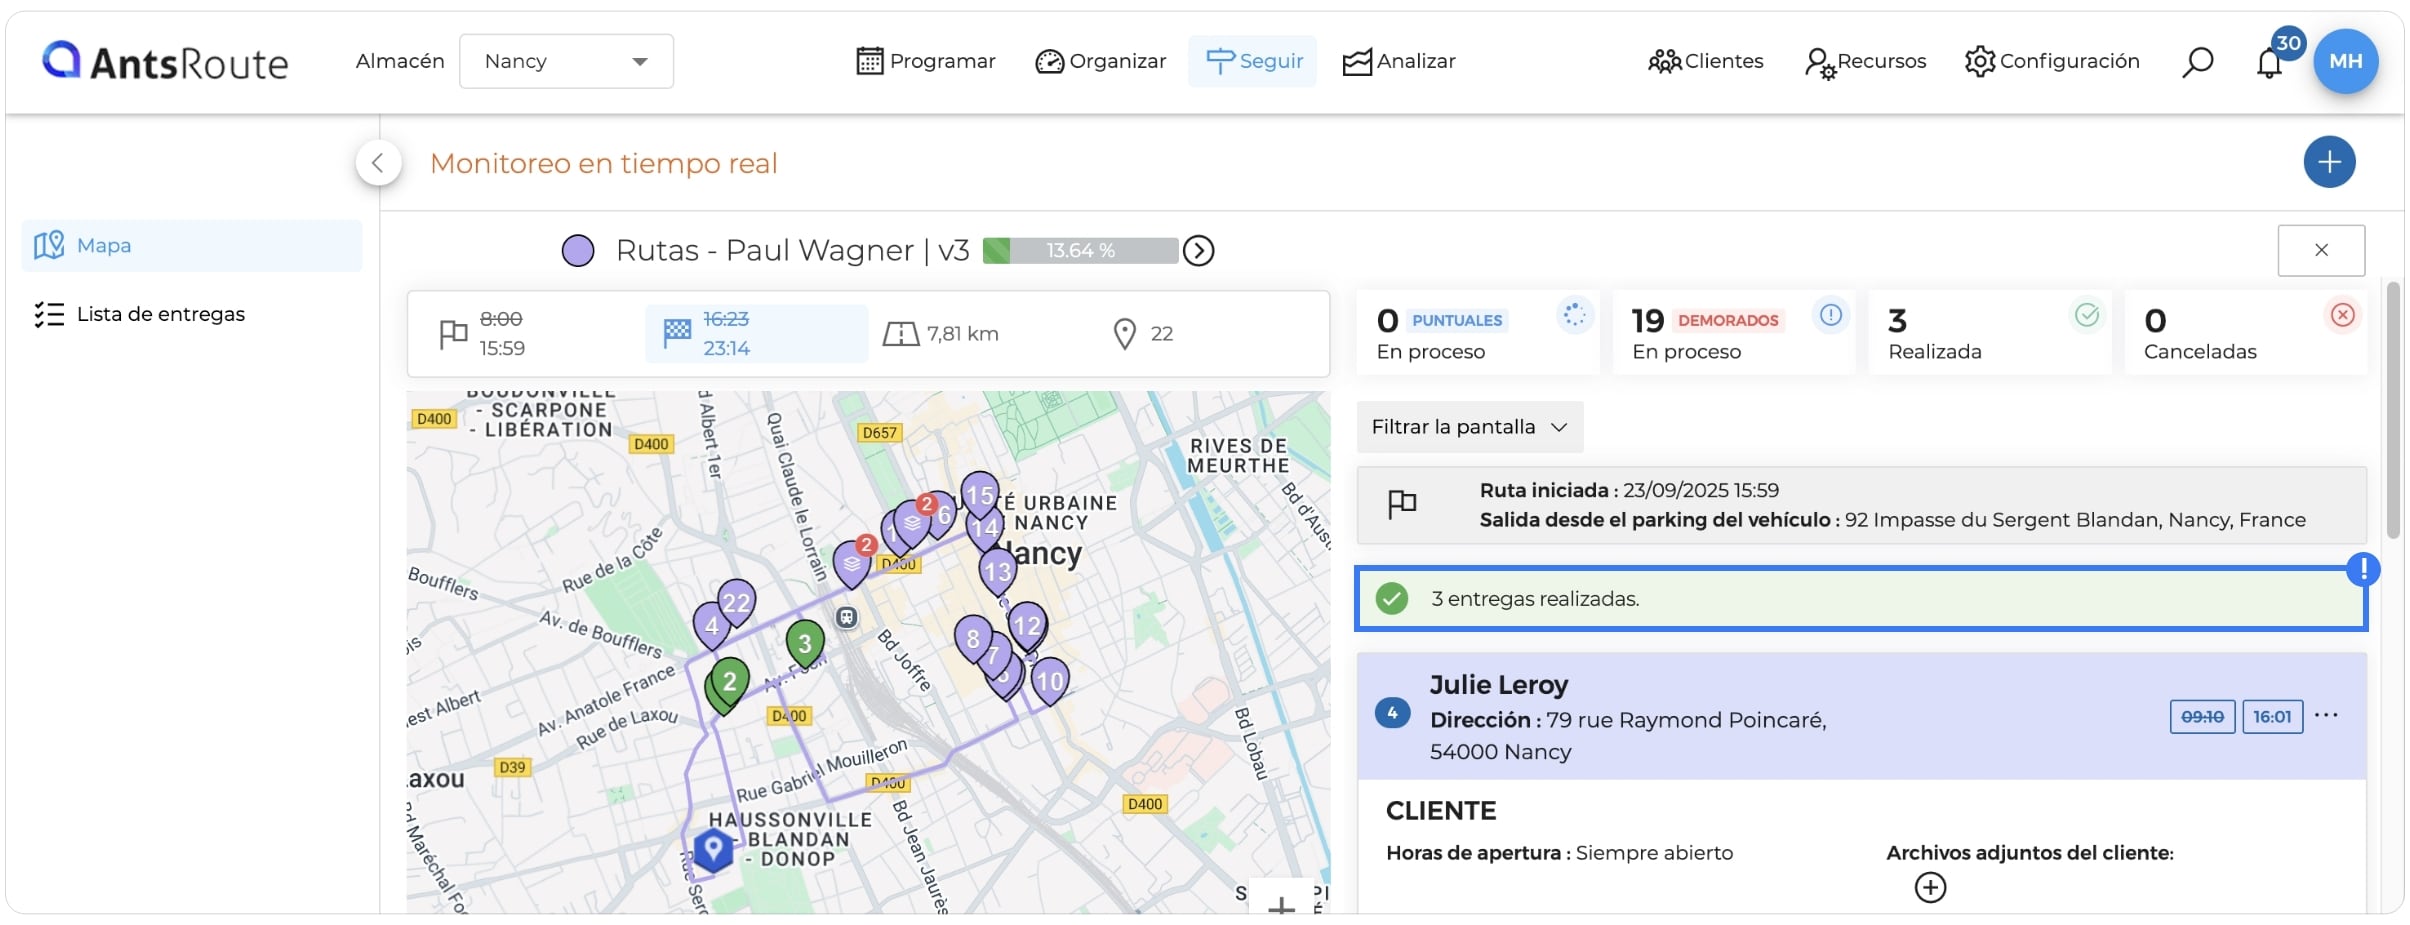Click the distance 7,81 km icon
The height and width of the screenshot is (925, 2410).
click(x=900, y=334)
